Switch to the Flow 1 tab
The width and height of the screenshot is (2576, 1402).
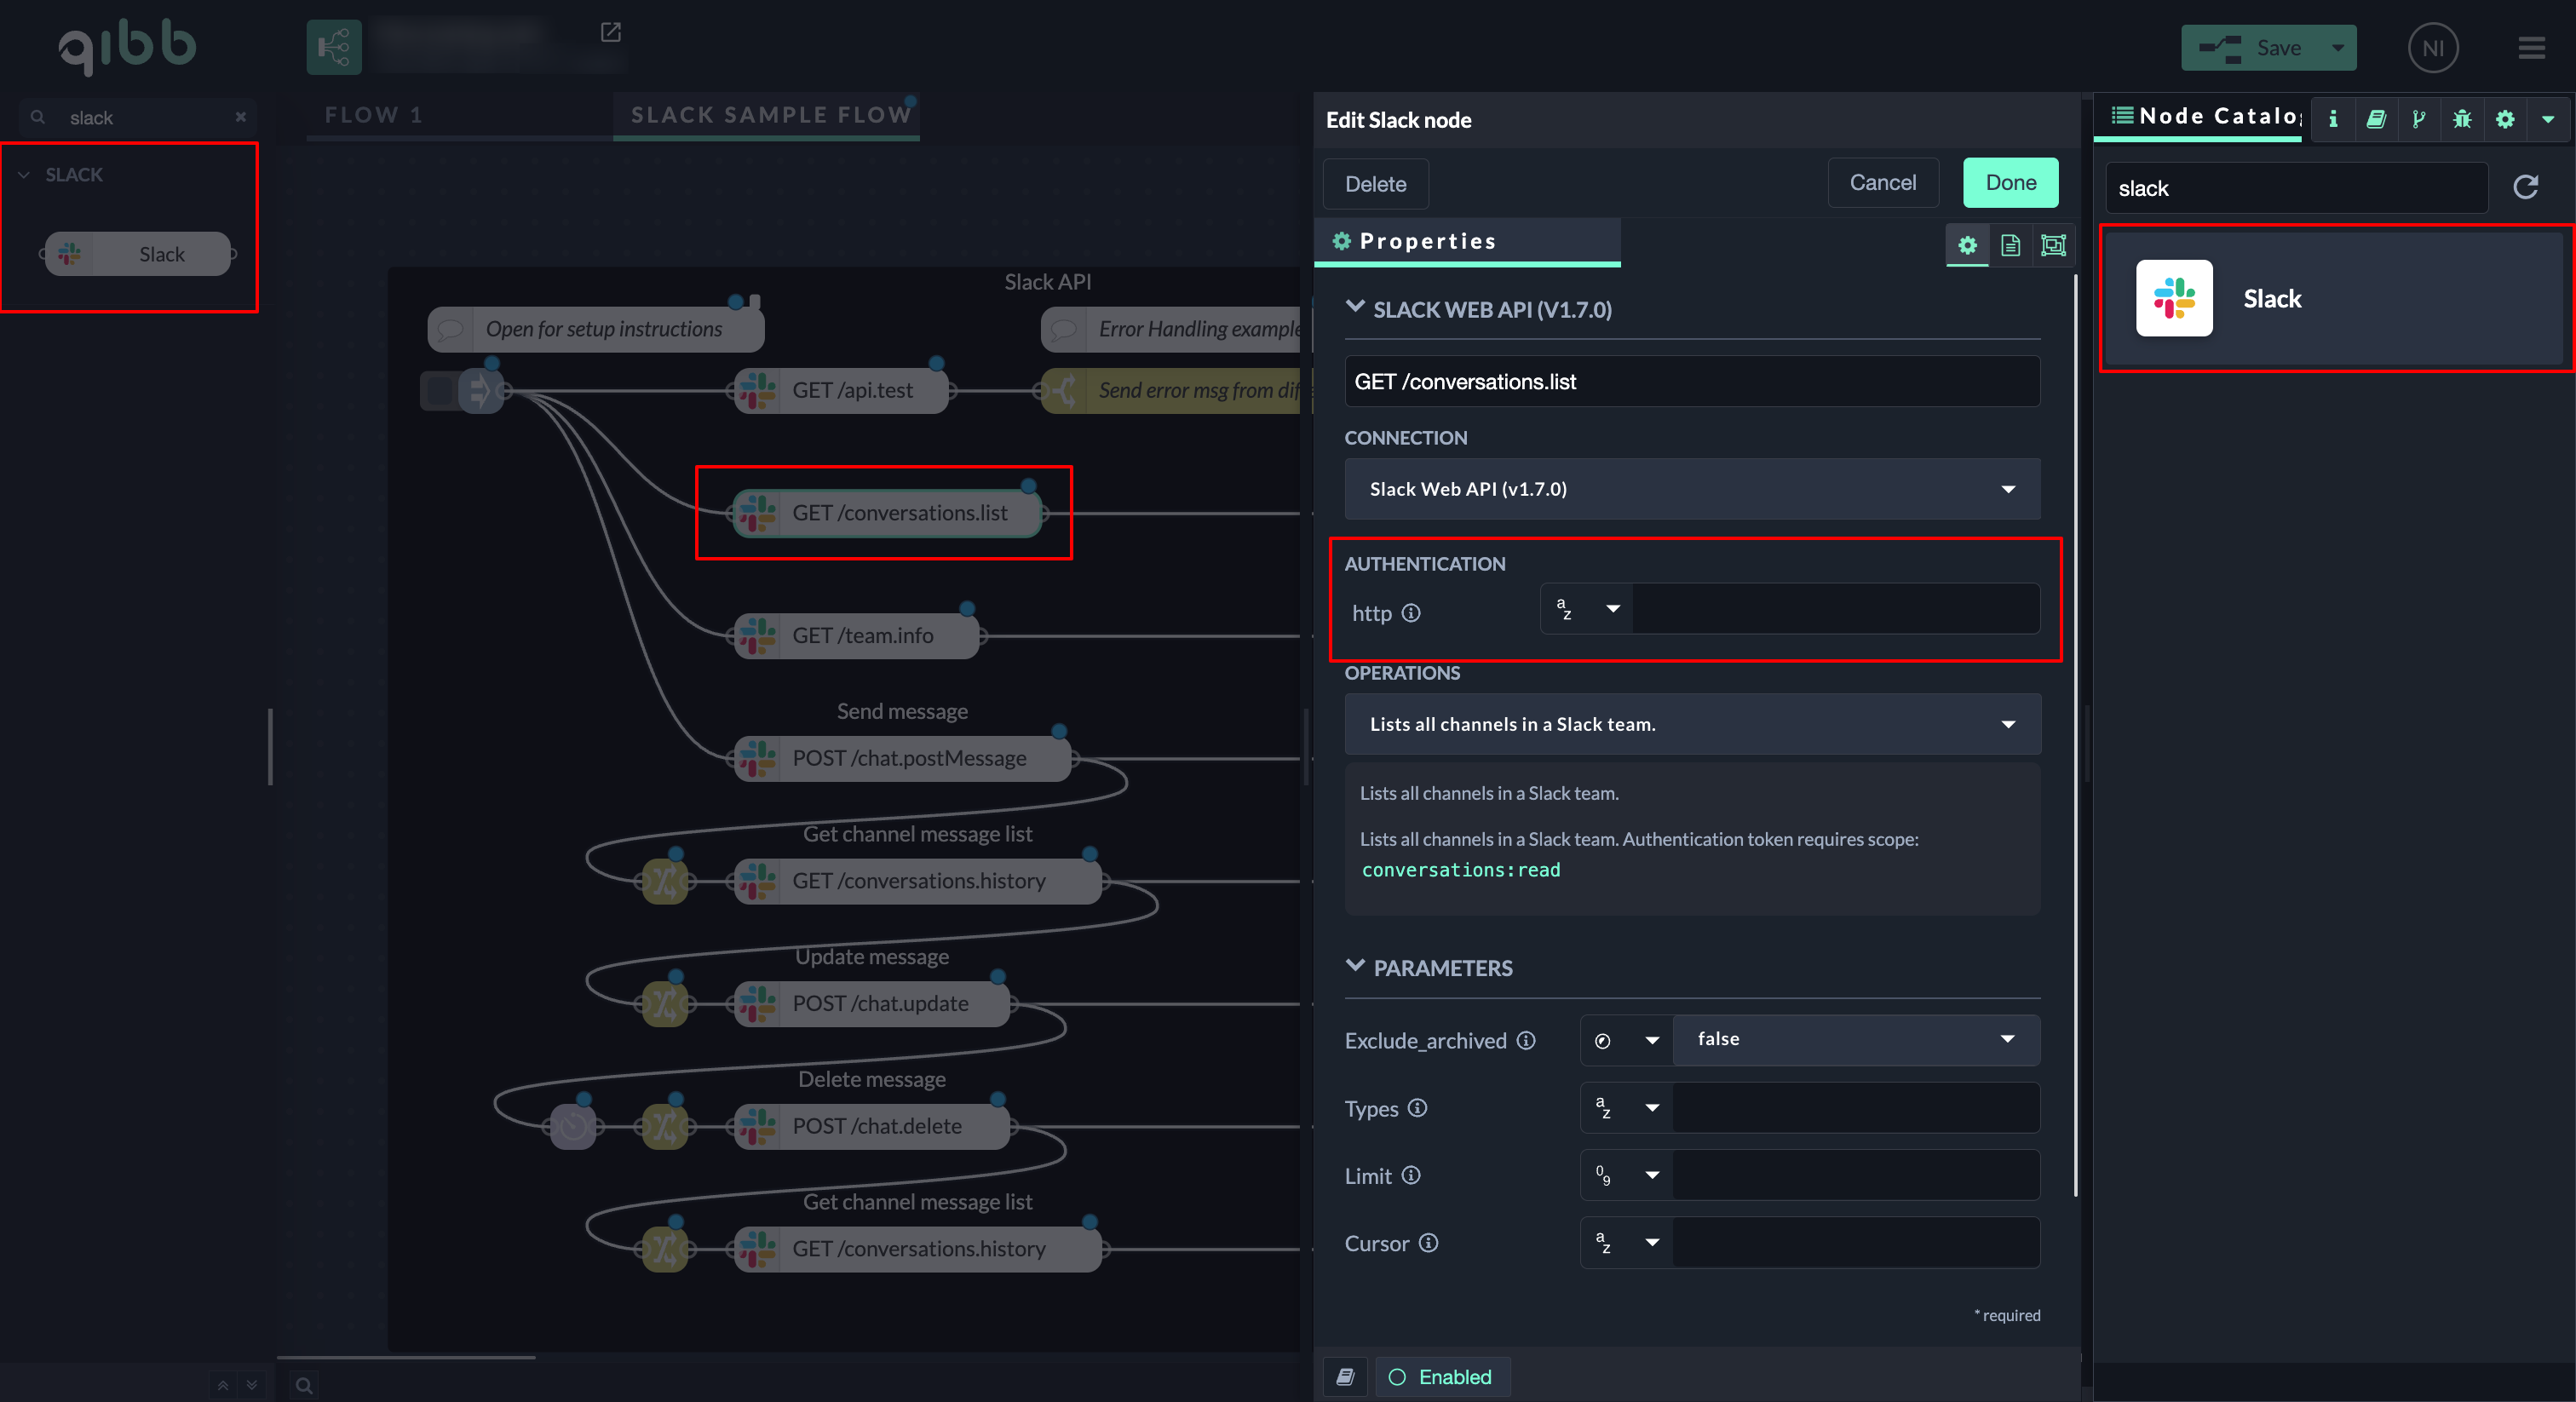[374, 115]
